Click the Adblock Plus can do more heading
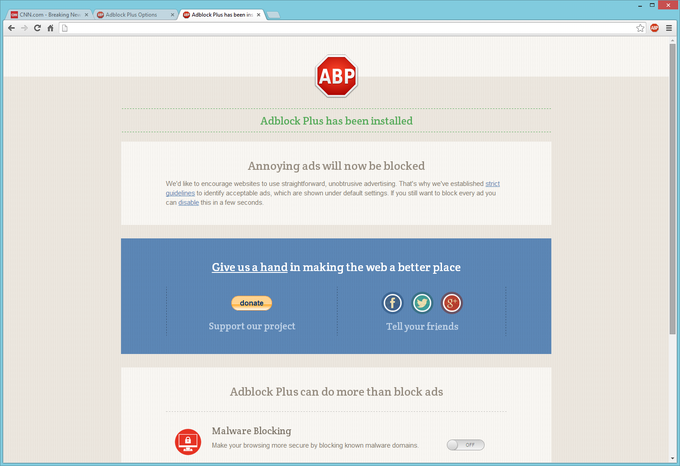 click(x=337, y=392)
